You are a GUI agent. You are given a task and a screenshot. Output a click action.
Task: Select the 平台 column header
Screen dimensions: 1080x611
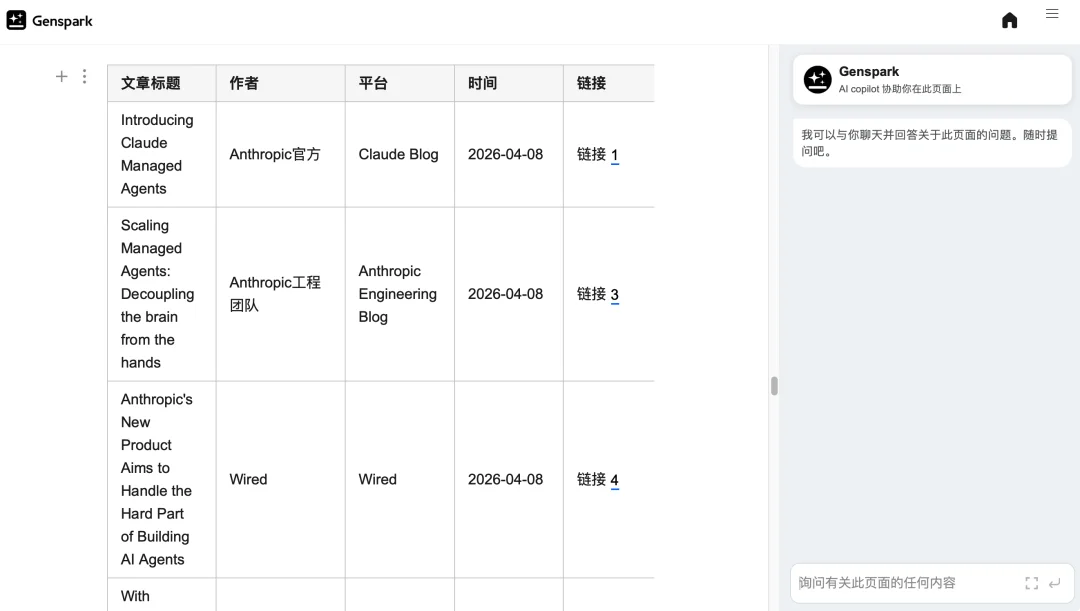[x=399, y=83]
